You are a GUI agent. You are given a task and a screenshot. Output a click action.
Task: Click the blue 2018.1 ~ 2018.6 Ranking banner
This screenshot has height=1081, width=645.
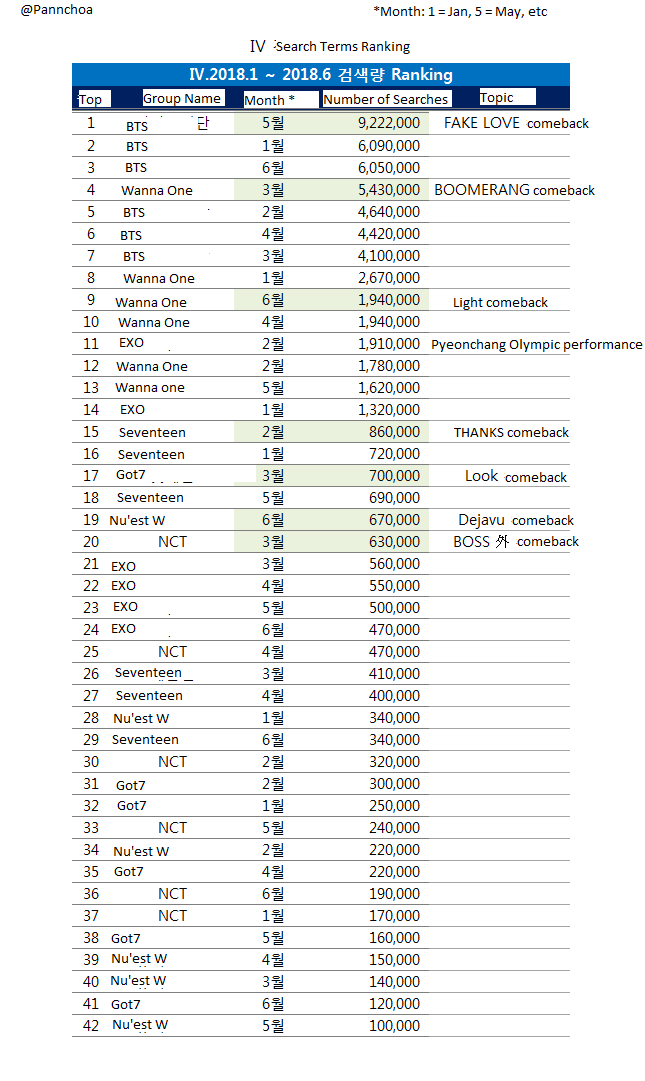click(x=320, y=75)
